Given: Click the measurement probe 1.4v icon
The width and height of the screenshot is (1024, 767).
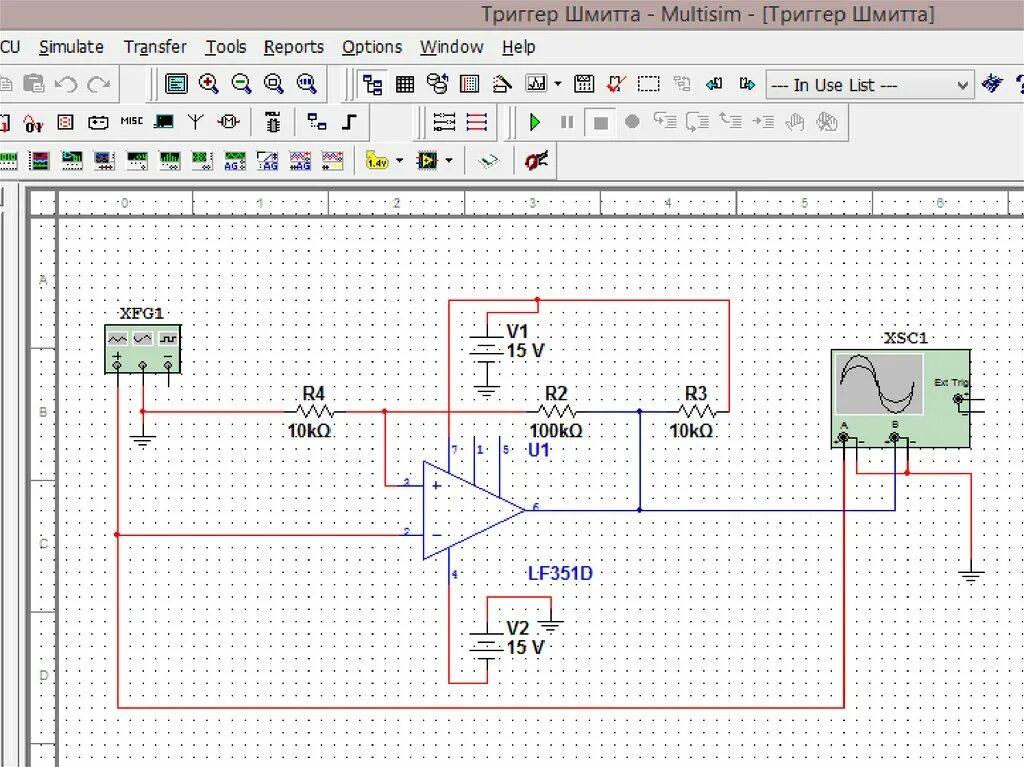Looking at the screenshot, I should (377, 161).
